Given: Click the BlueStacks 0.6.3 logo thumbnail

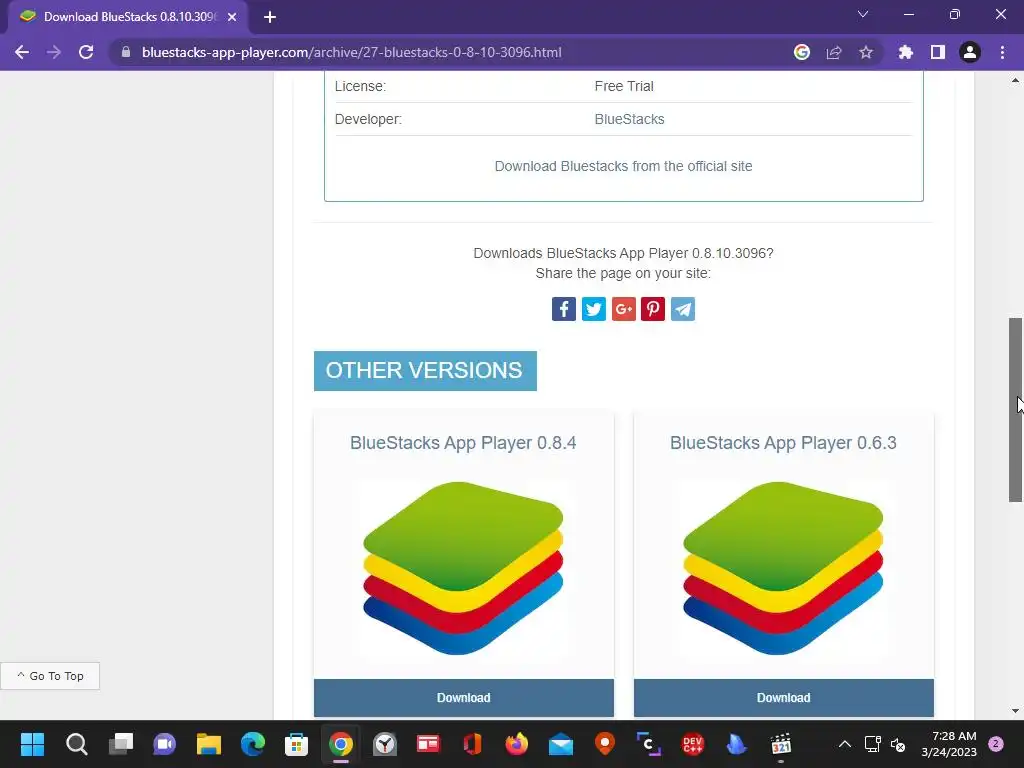Looking at the screenshot, I should click(x=783, y=568).
